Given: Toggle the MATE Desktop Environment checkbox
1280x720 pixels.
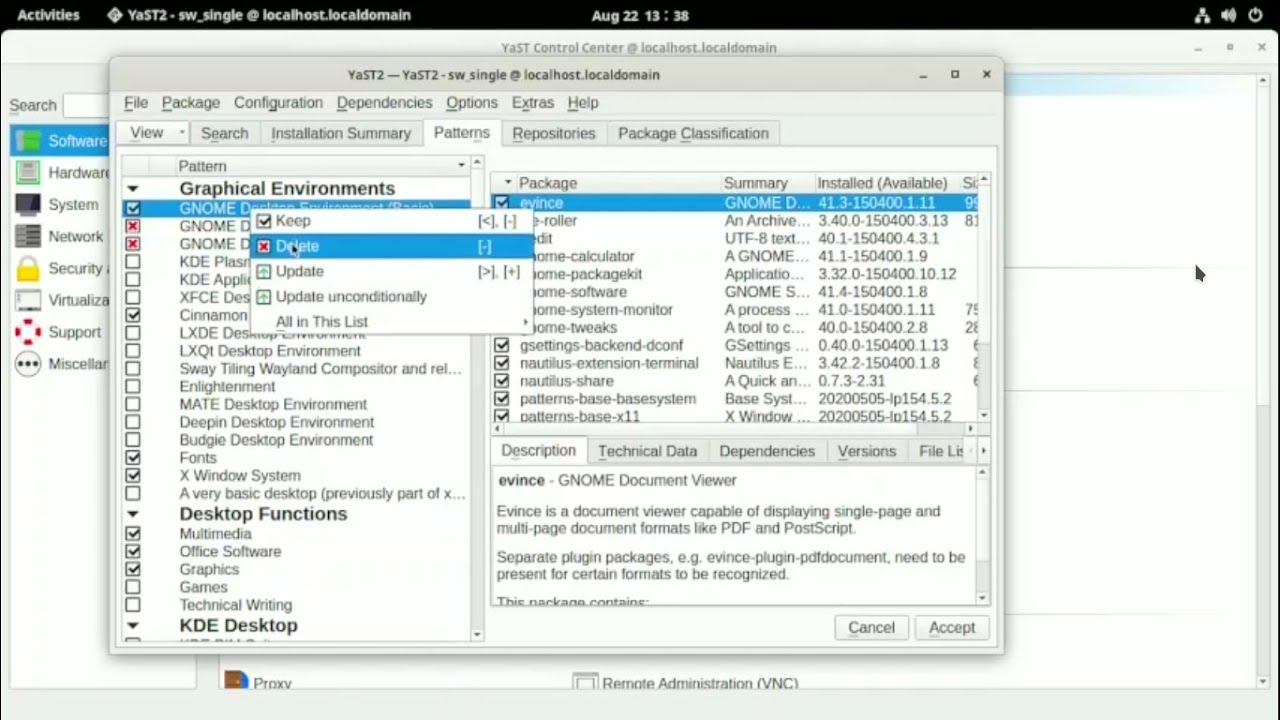Looking at the screenshot, I should tap(133, 404).
